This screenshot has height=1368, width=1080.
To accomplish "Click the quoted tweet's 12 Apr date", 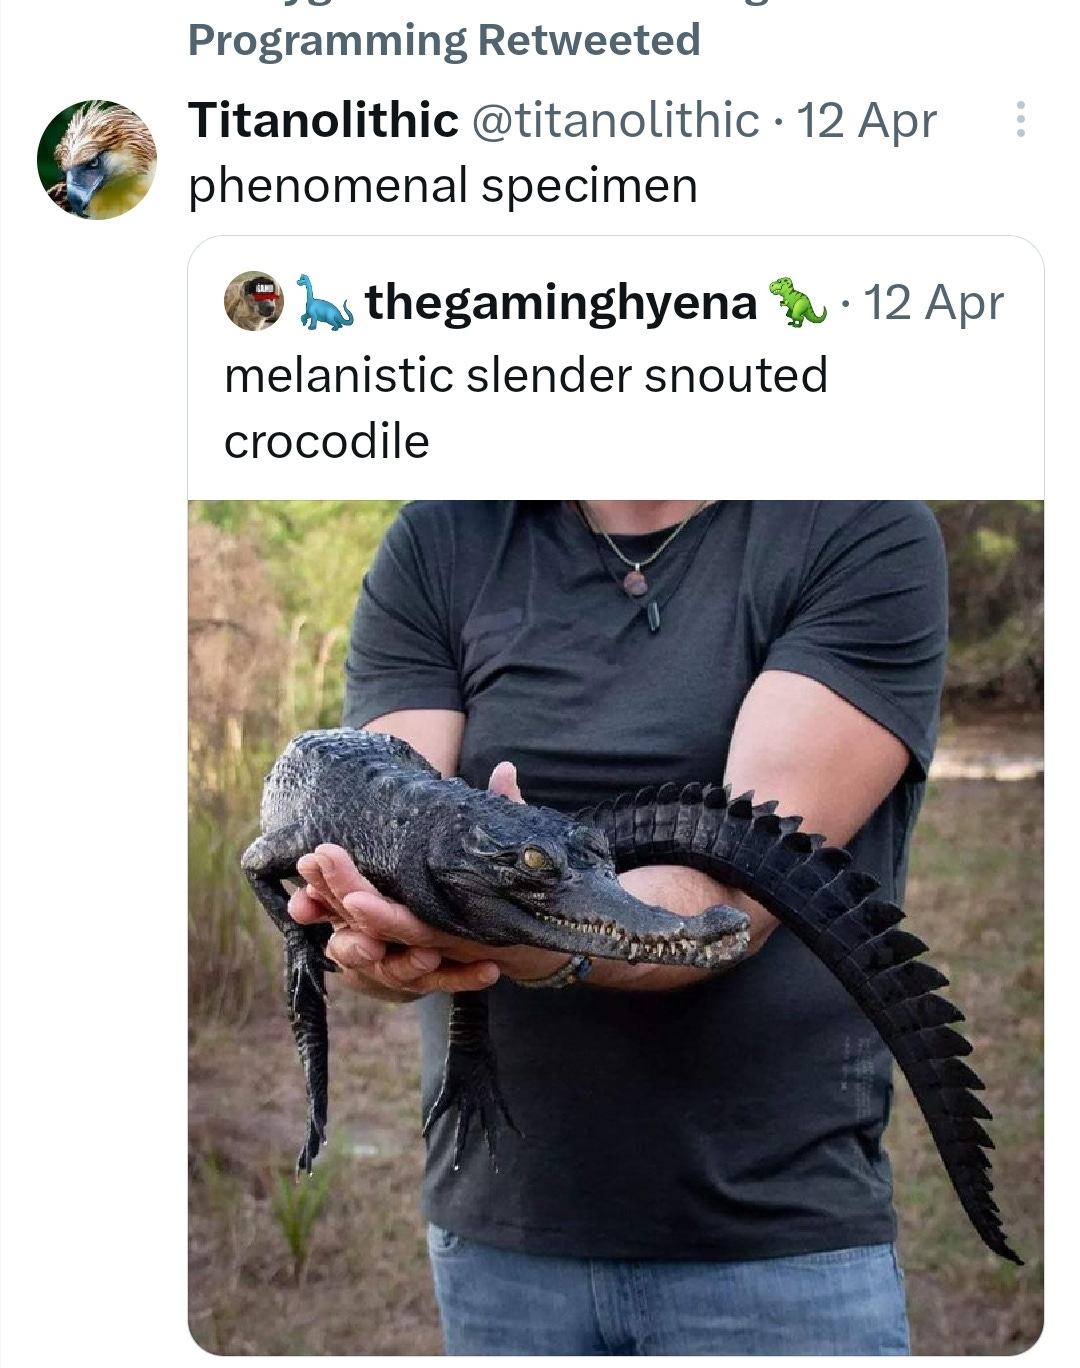I will click(x=933, y=302).
